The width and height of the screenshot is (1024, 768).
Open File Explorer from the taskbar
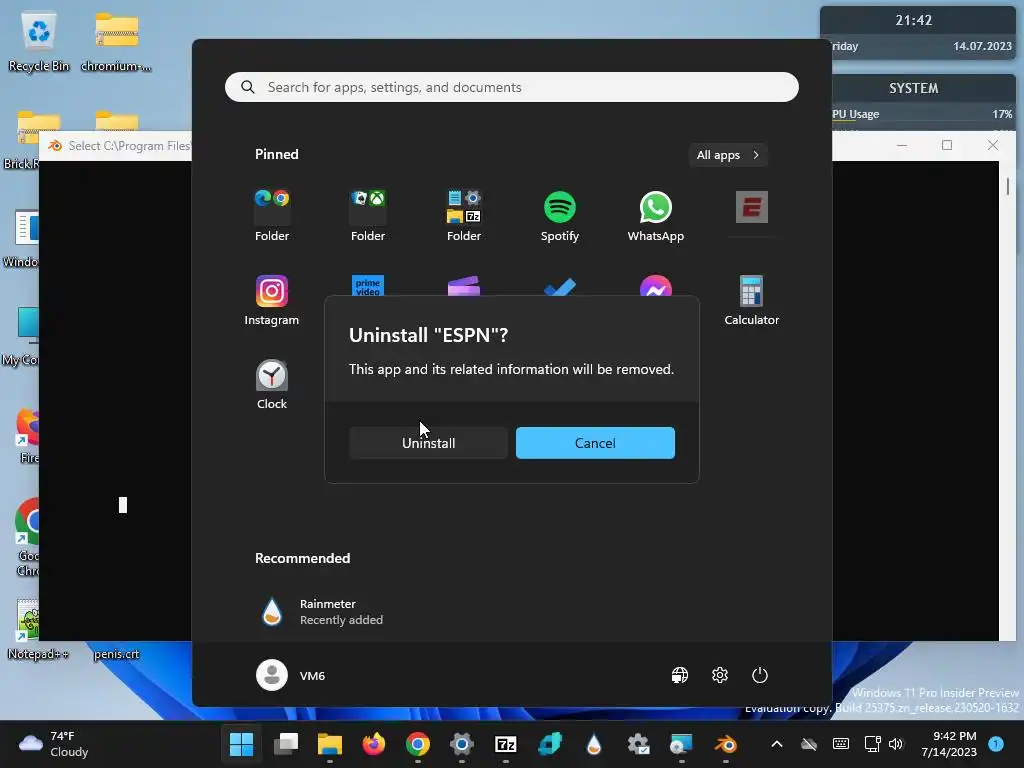click(330, 744)
